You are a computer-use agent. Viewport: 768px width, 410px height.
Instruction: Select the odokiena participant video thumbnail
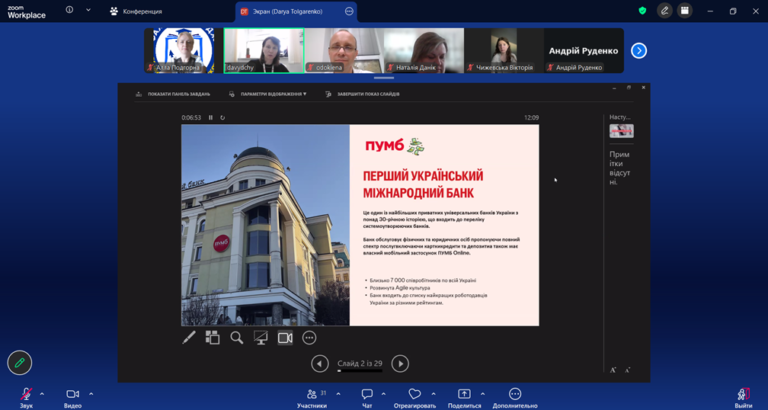tap(344, 50)
